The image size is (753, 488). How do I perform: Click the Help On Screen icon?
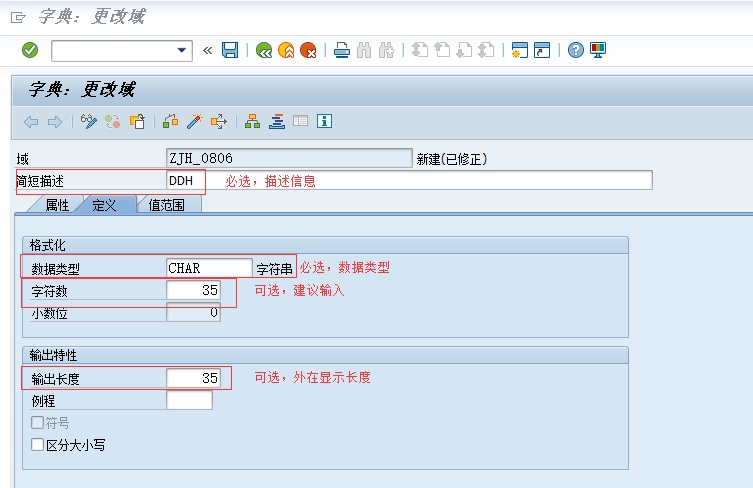301,121
